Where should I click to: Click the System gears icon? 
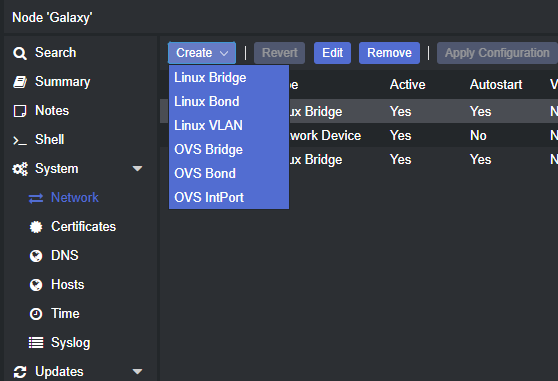click(20, 169)
